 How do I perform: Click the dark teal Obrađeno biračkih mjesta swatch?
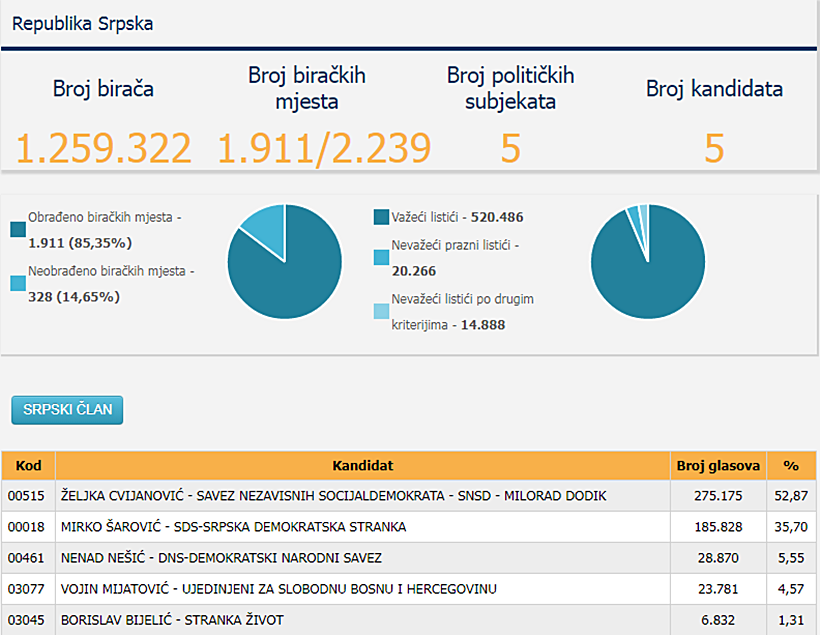(x=18, y=229)
